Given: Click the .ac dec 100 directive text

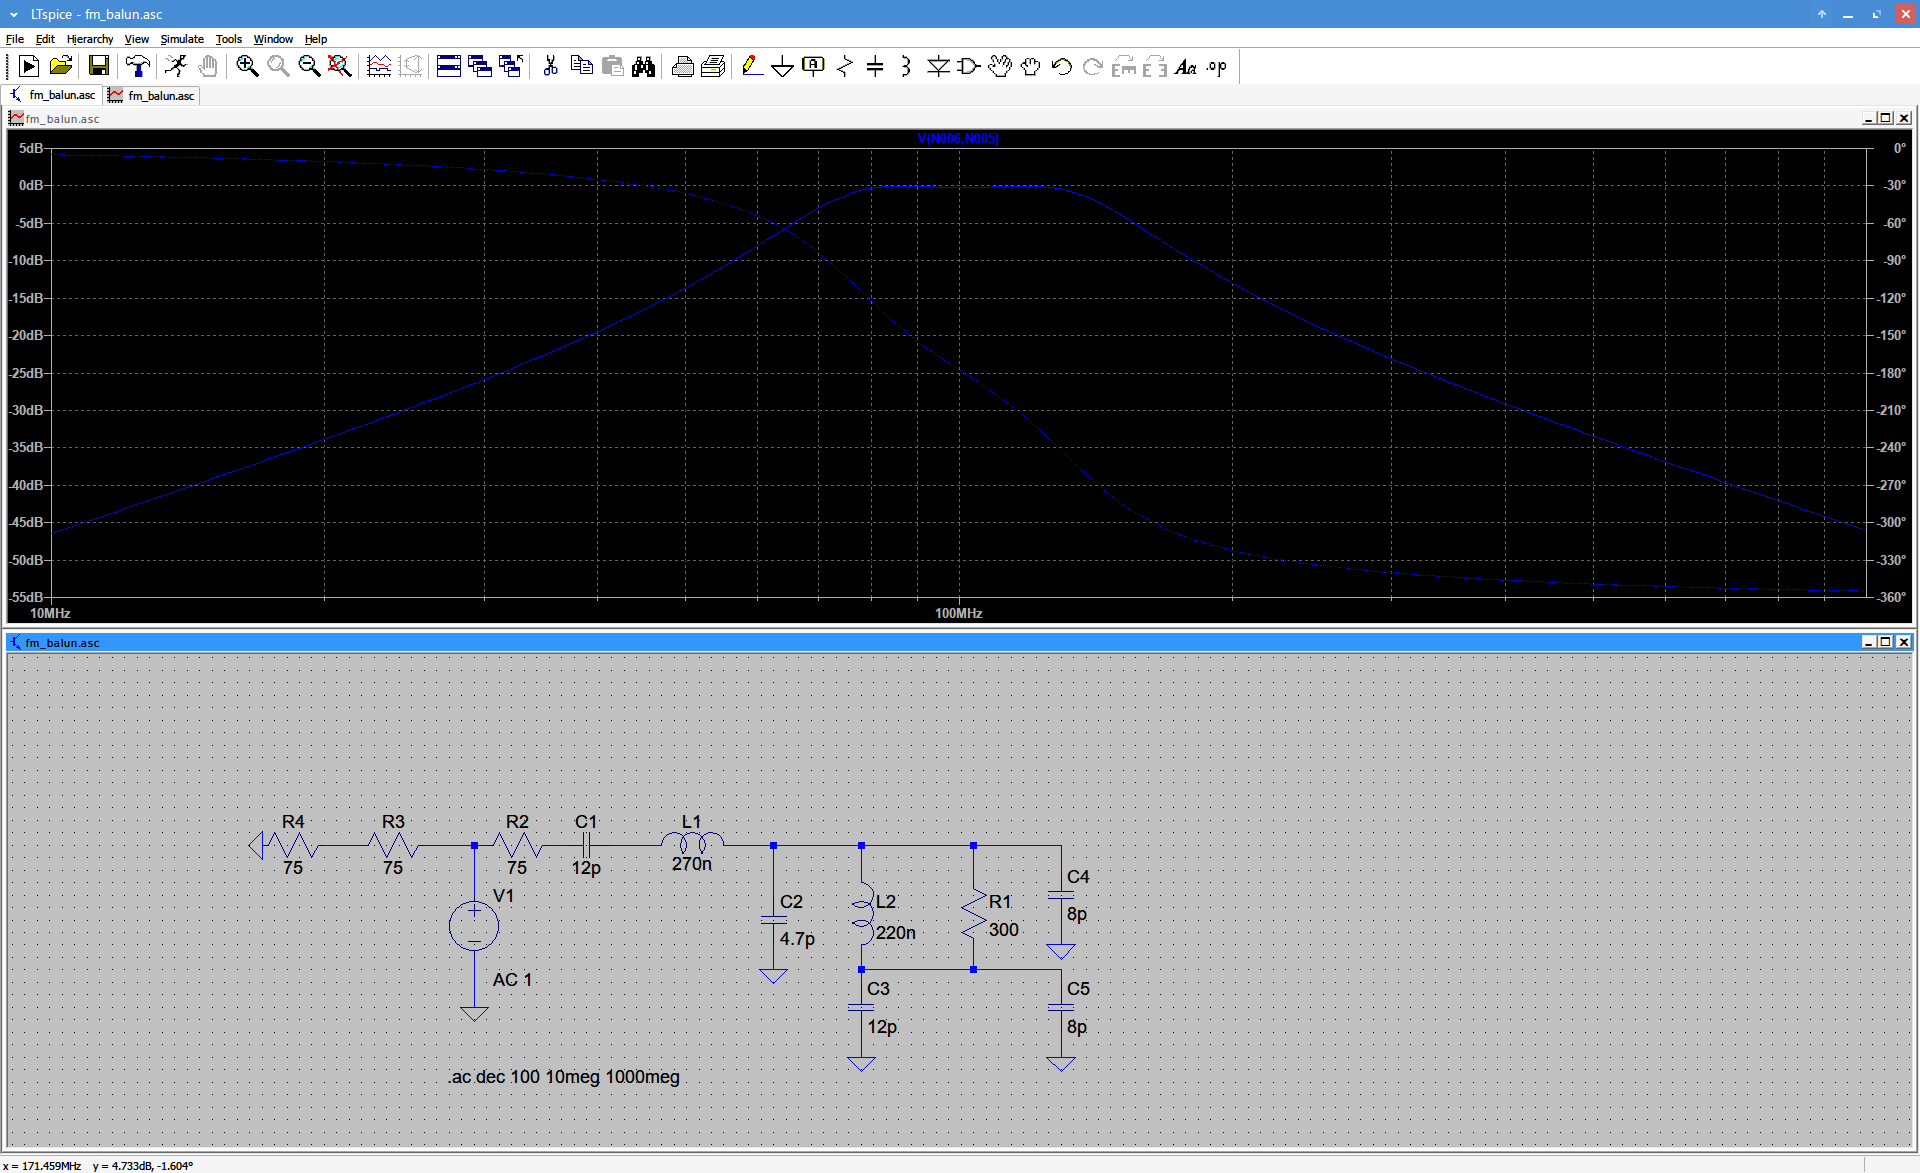Looking at the screenshot, I should click(563, 1077).
